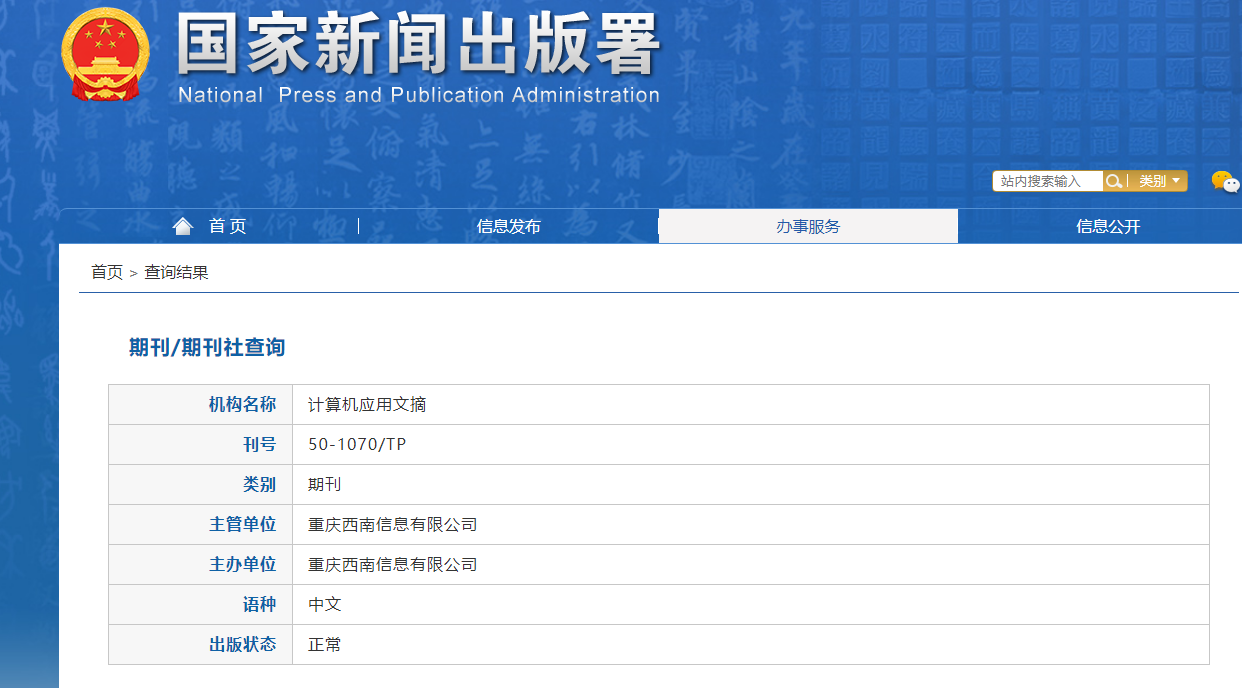Click the 主办单位 row's company name
The width and height of the screenshot is (1242, 688).
pyautogui.click(x=392, y=565)
